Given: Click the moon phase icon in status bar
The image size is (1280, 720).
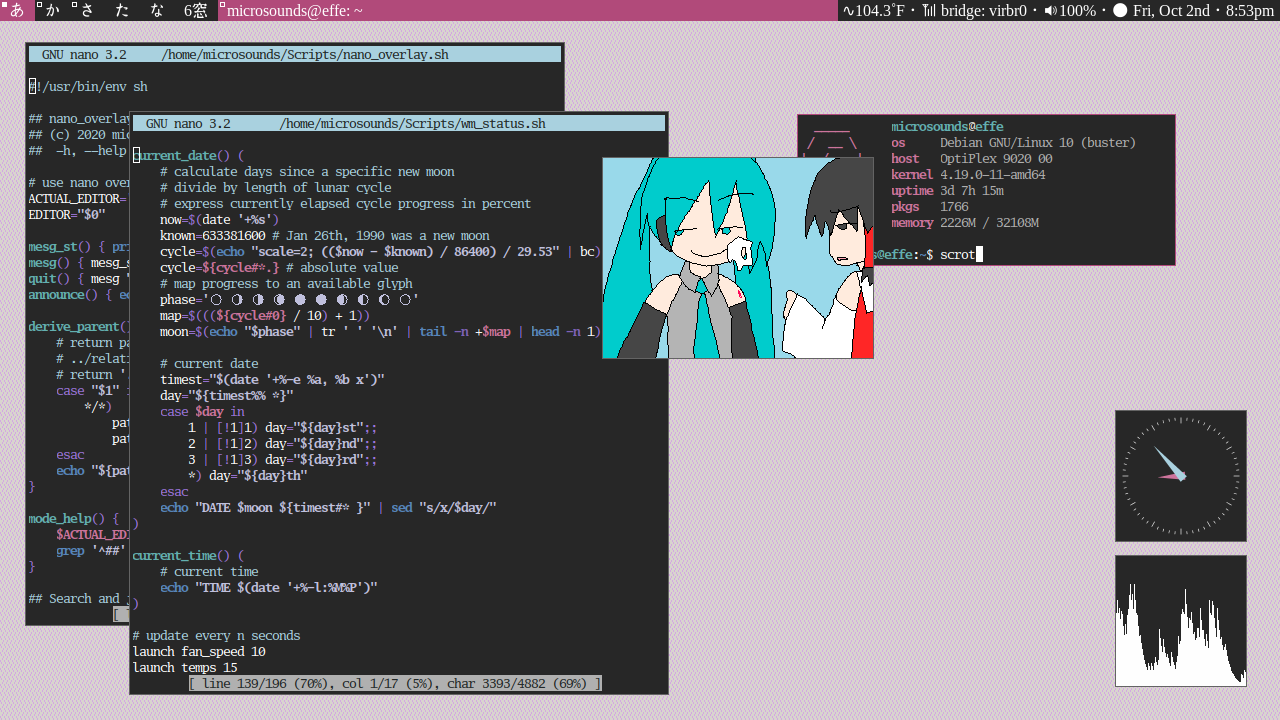Looking at the screenshot, I should [x=1120, y=10].
